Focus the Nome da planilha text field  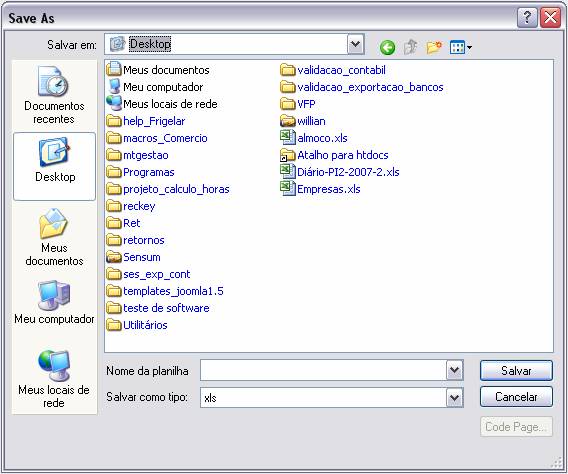pos(323,370)
